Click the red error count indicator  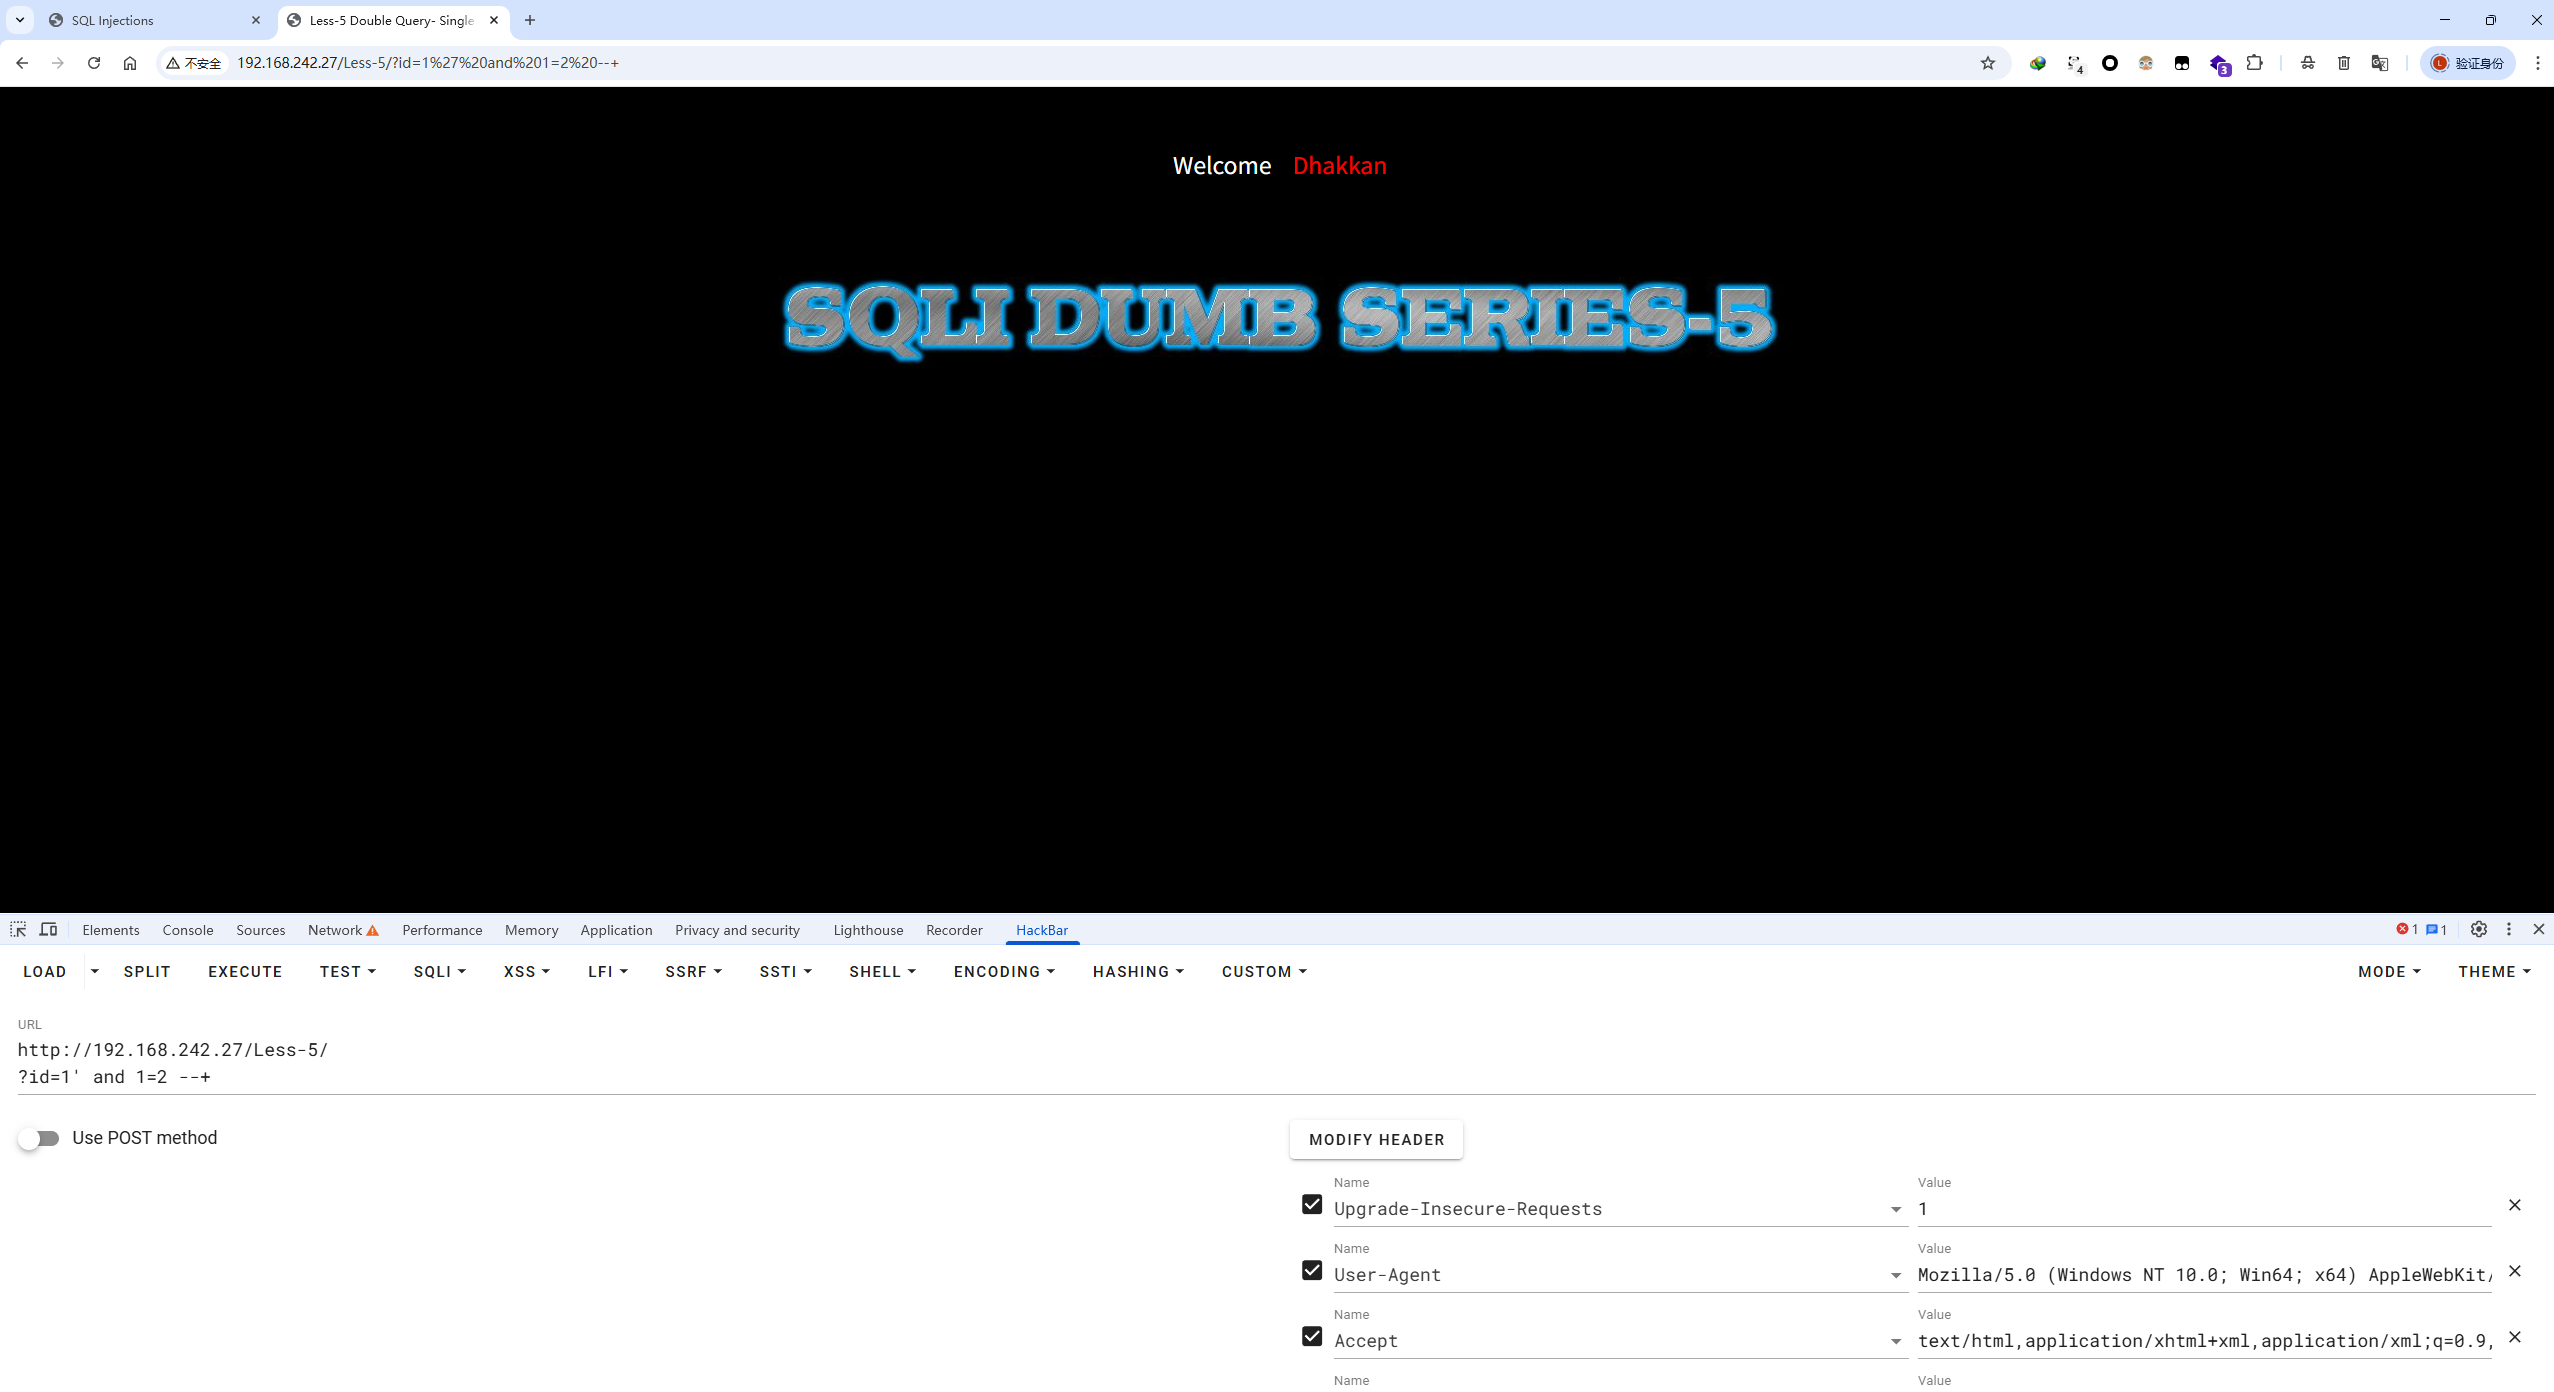click(x=2407, y=930)
